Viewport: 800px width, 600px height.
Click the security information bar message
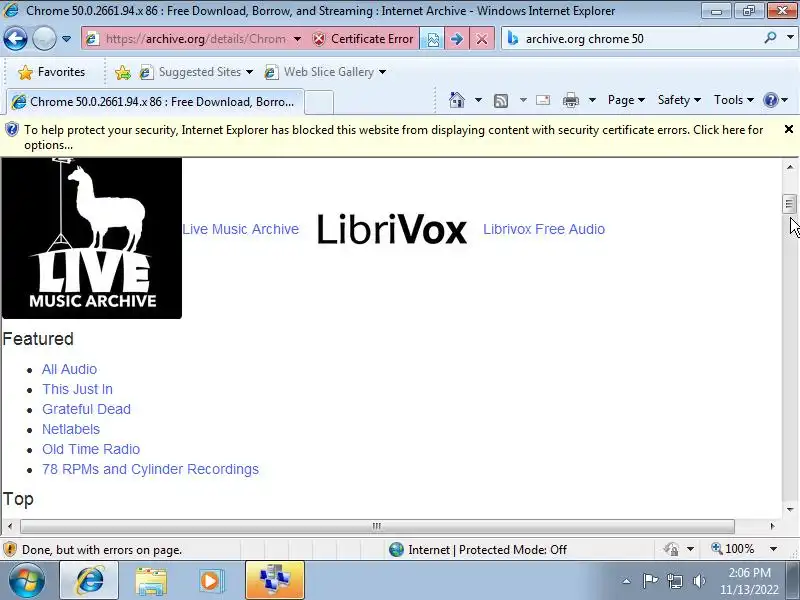click(393, 137)
